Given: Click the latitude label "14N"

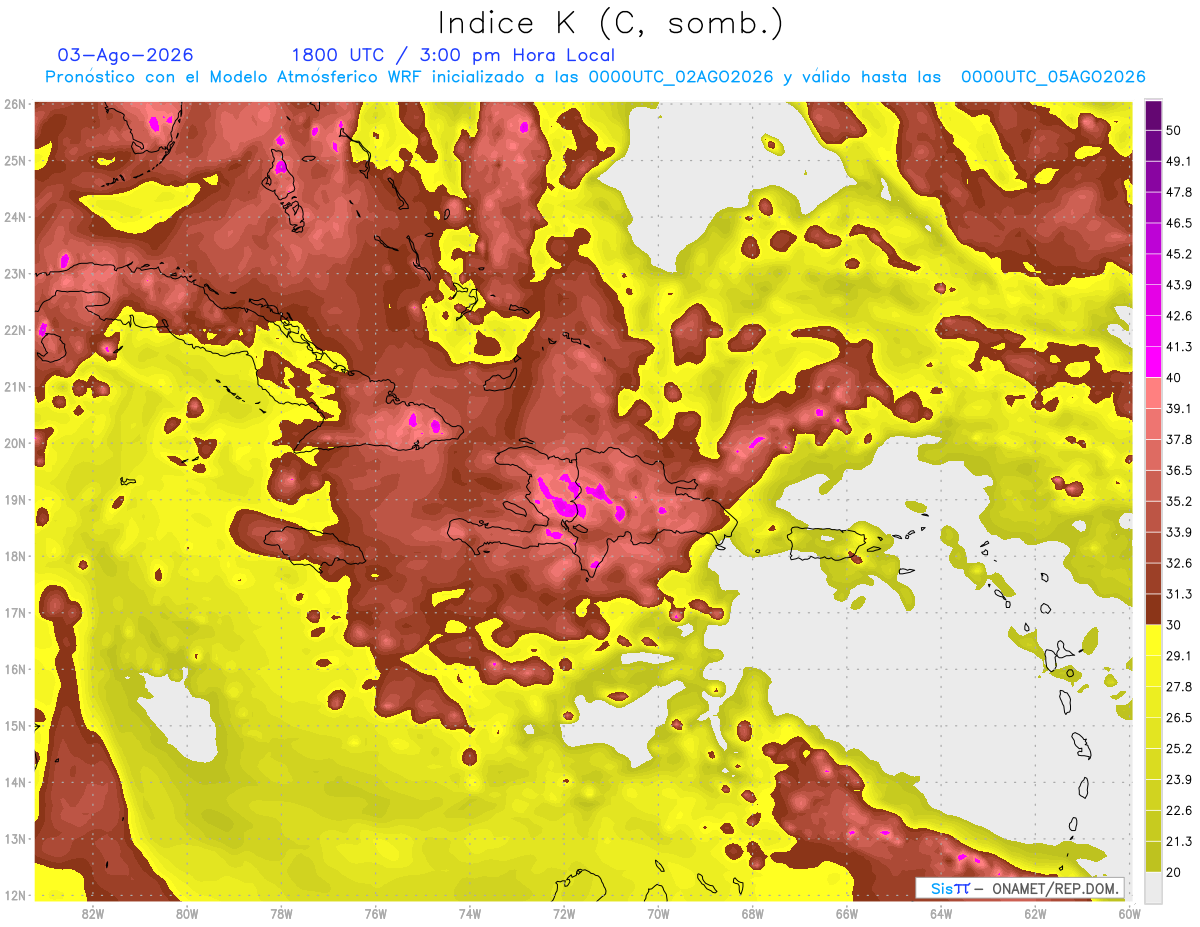Looking at the screenshot, I should (x=15, y=782).
